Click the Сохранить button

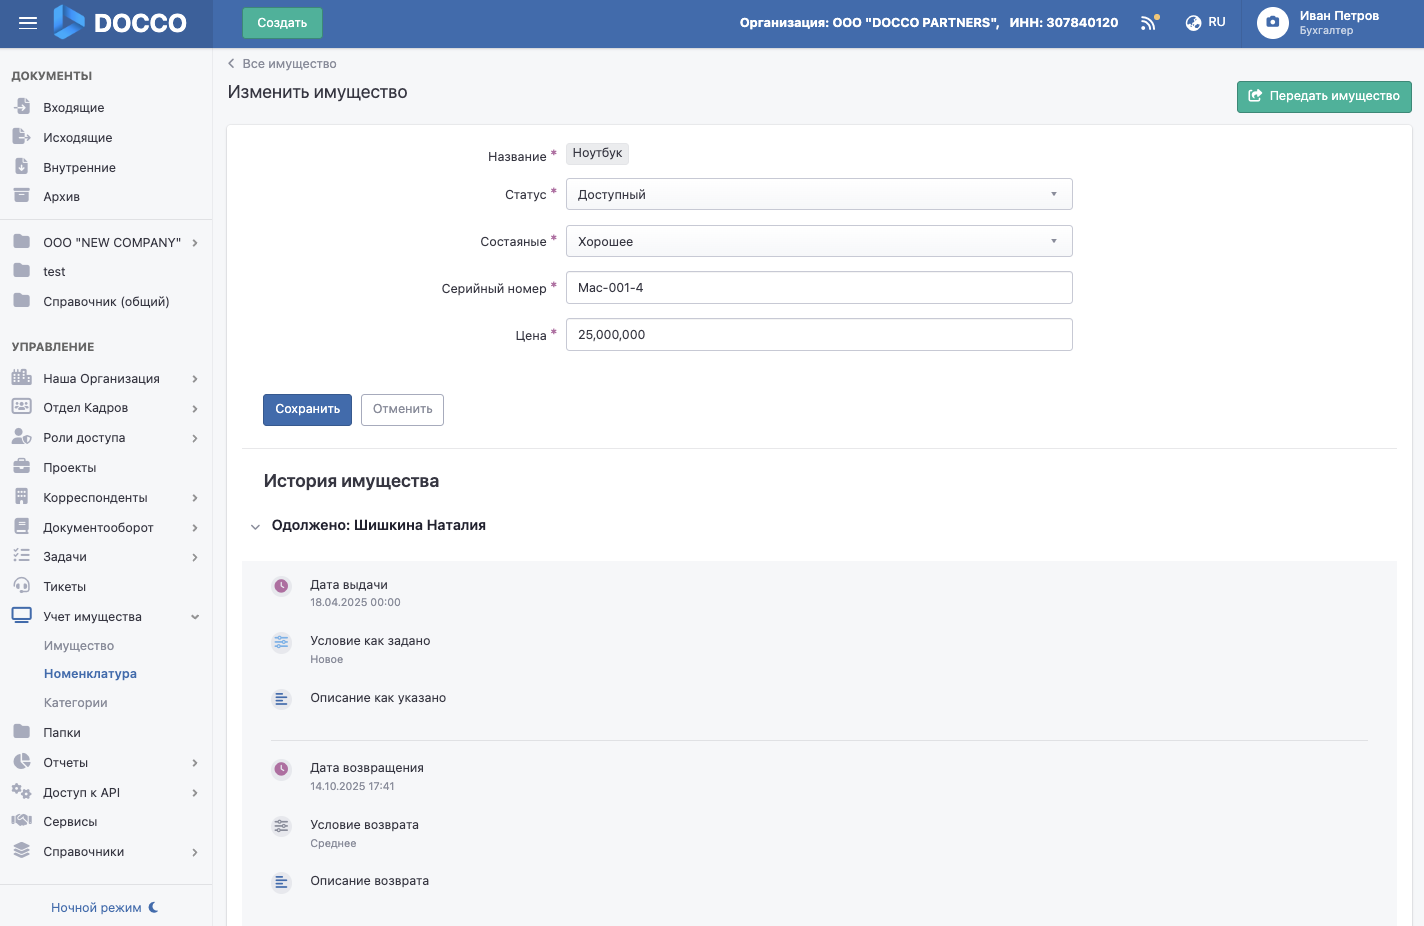[x=307, y=409]
